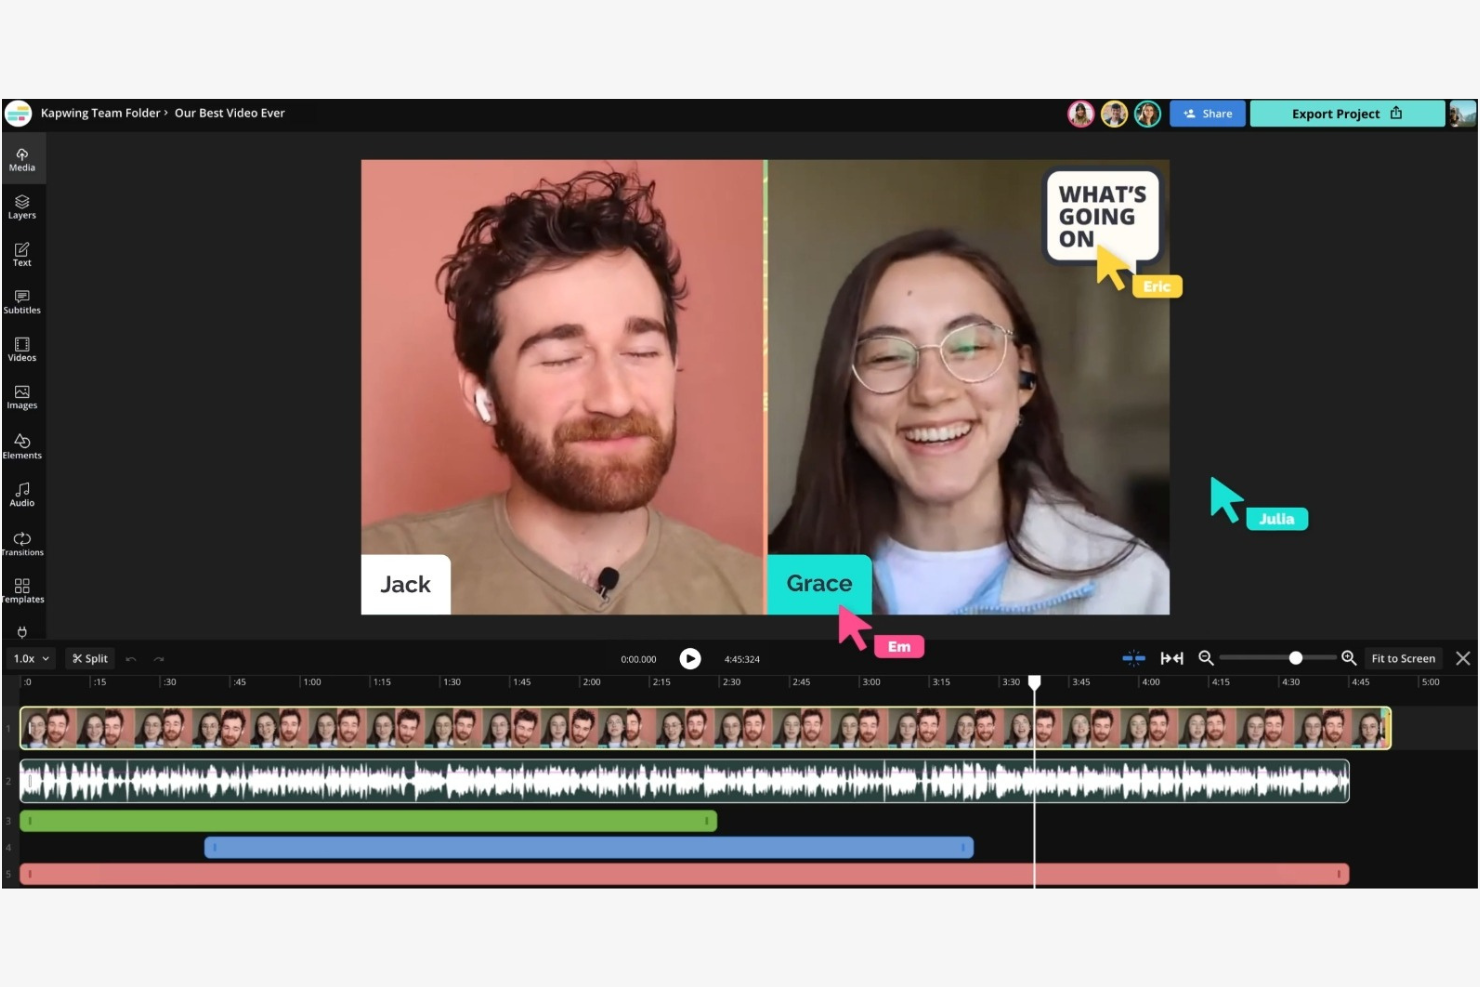Screen dimensions: 1480x987
Task: Toggle Fit to Screen view
Action: 1402,658
